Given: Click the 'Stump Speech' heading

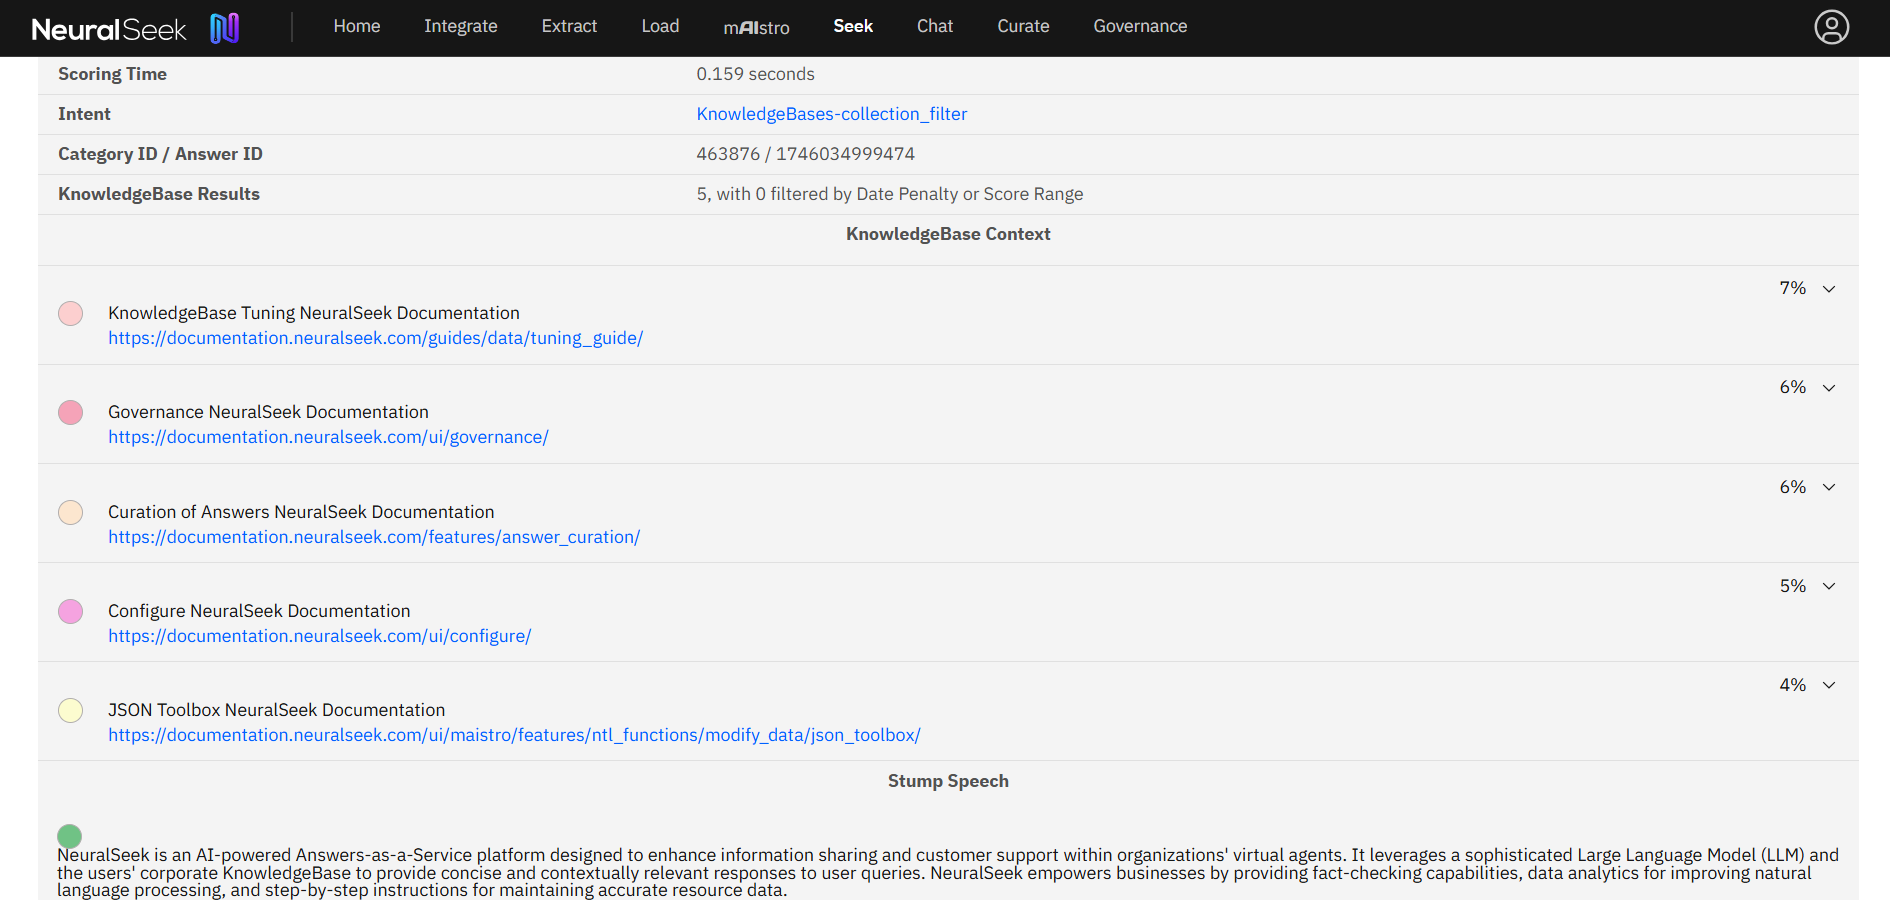Looking at the screenshot, I should coord(948,781).
